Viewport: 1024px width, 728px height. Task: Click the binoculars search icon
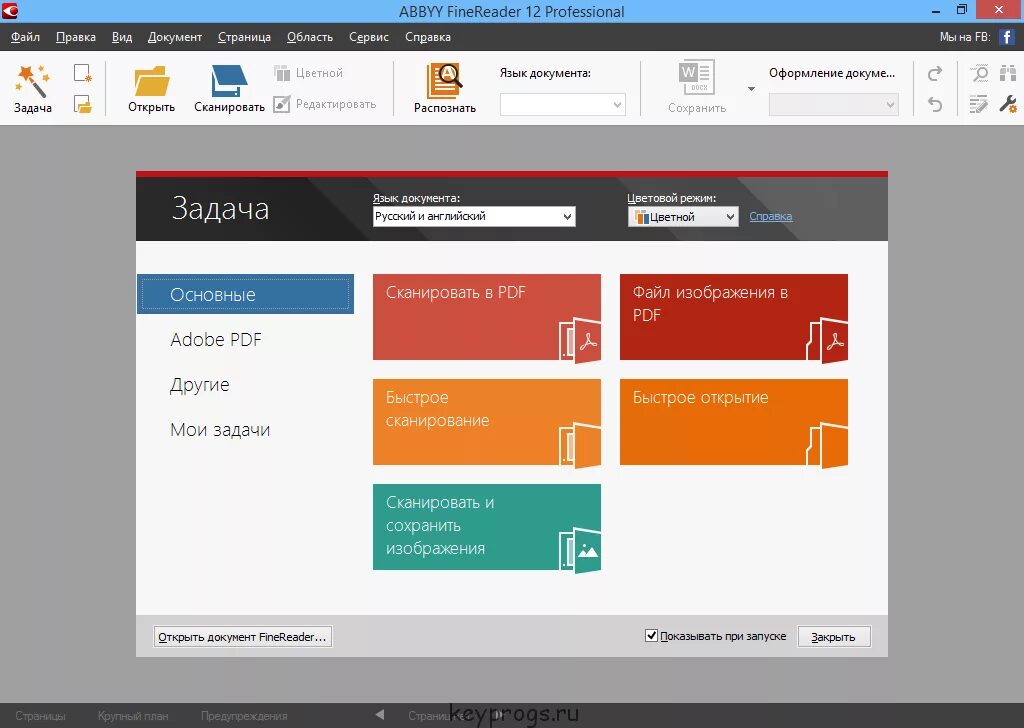1008,73
